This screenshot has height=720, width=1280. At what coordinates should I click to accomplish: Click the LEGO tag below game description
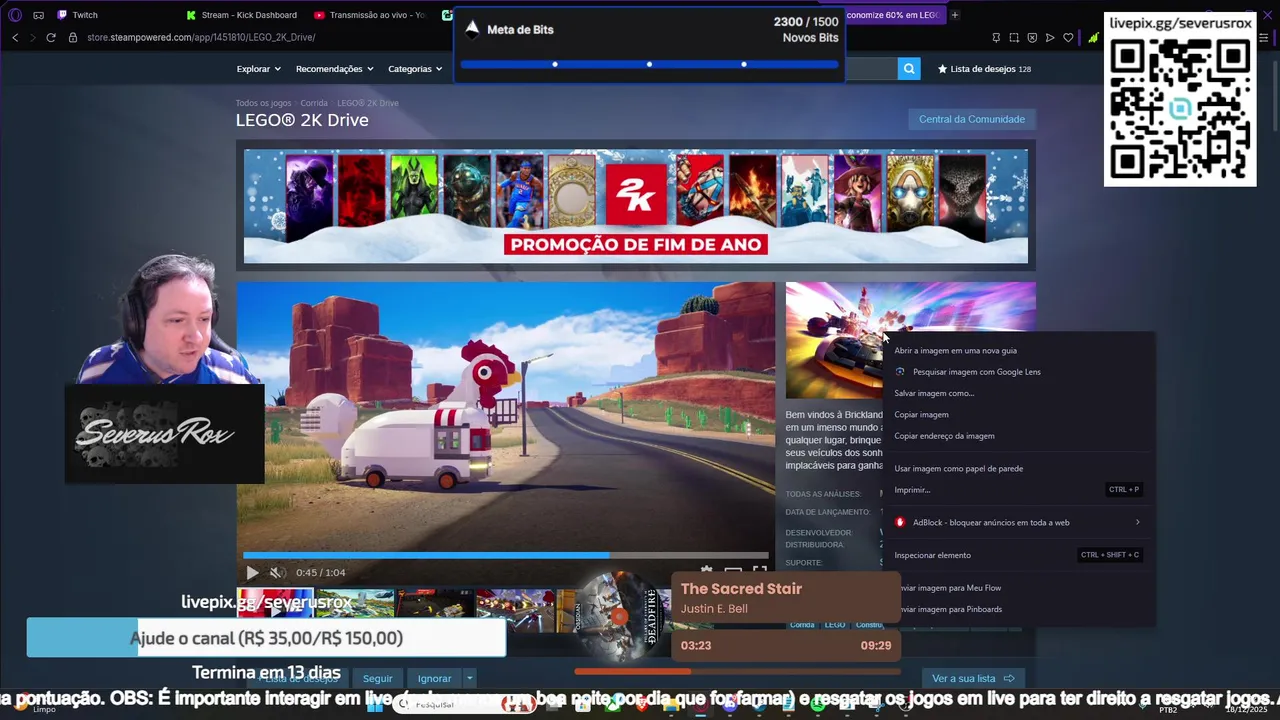[834, 625]
